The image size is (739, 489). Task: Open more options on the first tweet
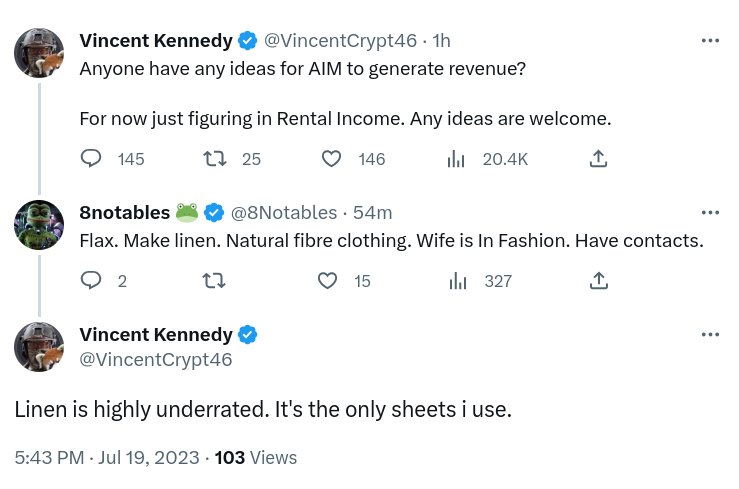tap(710, 41)
